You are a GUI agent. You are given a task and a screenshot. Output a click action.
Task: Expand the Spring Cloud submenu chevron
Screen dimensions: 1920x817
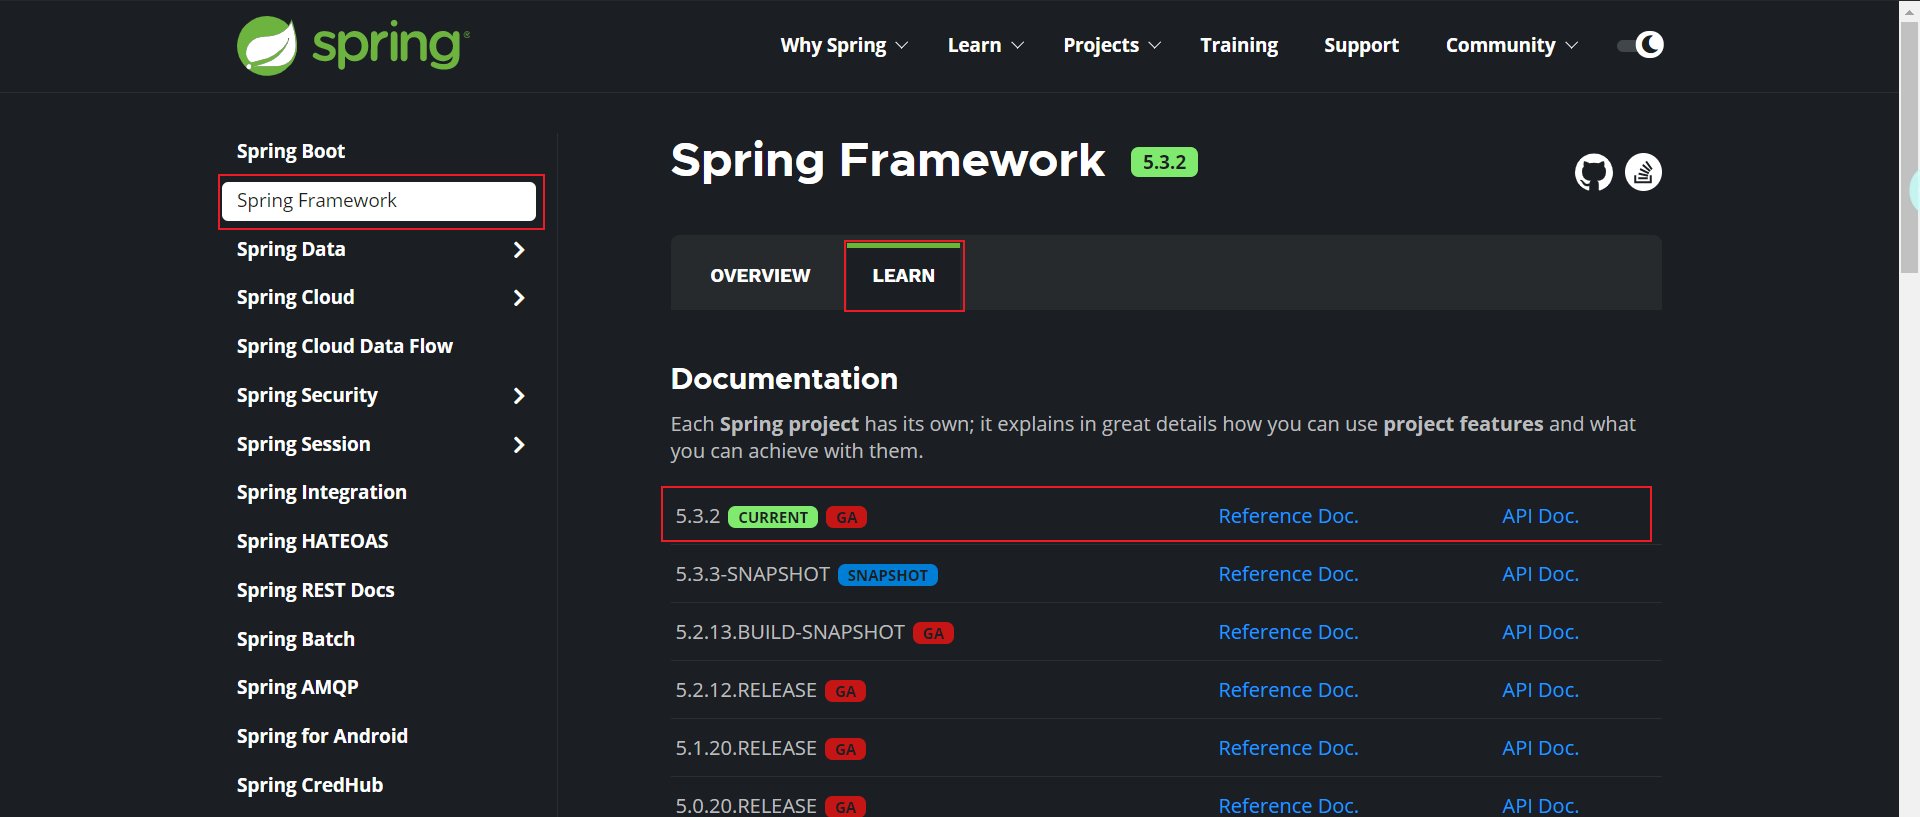[518, 298]
